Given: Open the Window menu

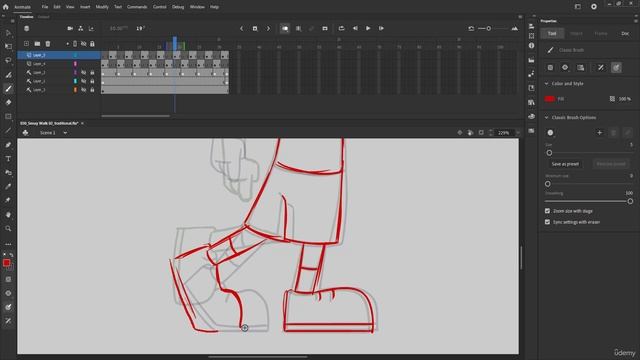Looking at the screenshot, I should coord(197,7).
